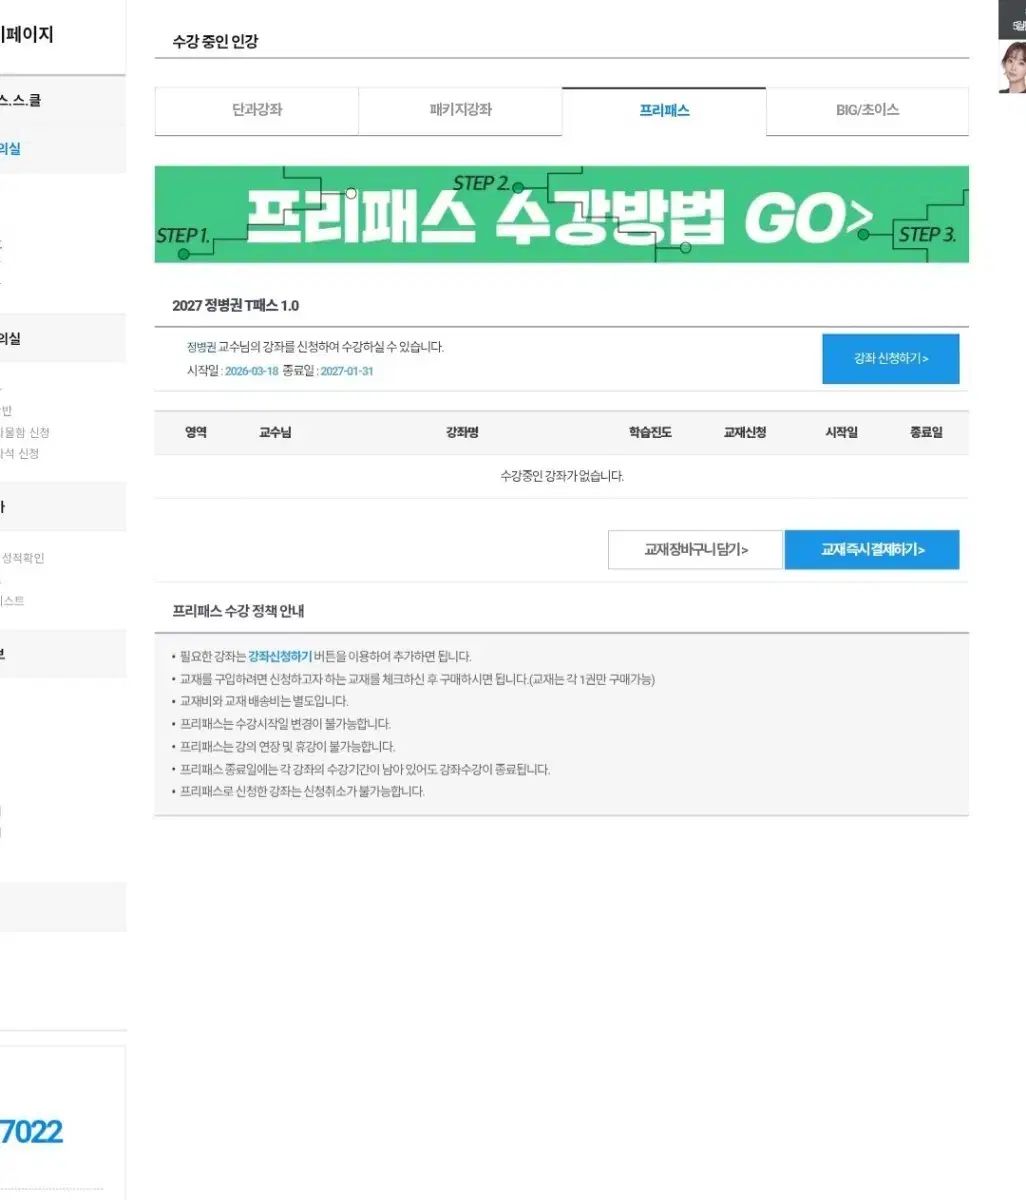Click the 학습진도 column header
Viewport: 1026px width, 1200px height.
tap(650, 432)
